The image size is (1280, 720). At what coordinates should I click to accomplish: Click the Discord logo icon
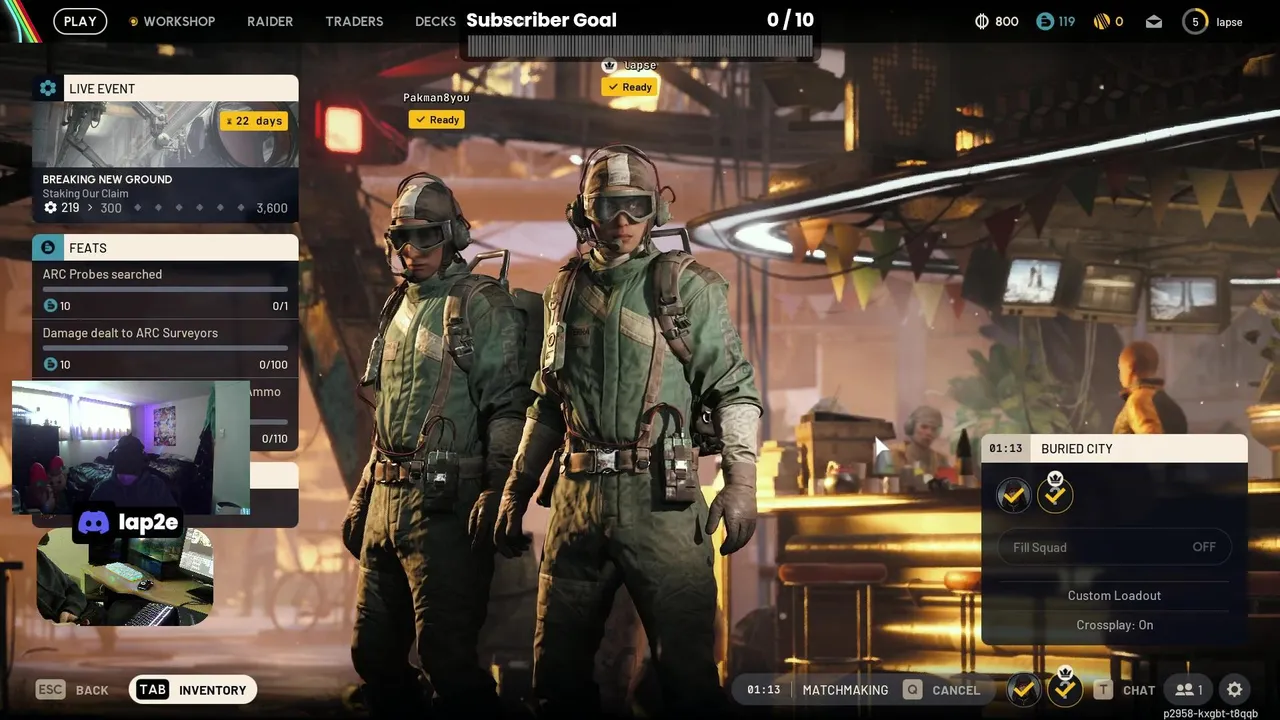pos(94,522)
